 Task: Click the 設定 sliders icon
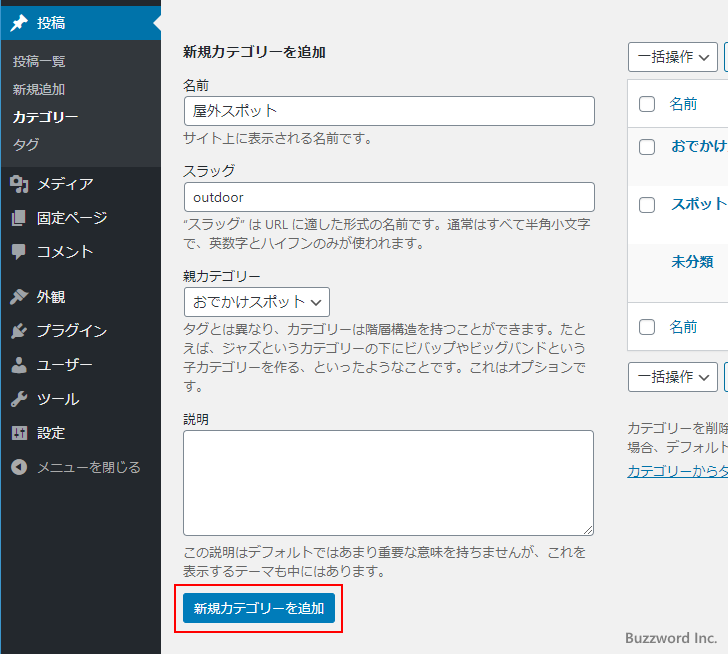[19, 433]
